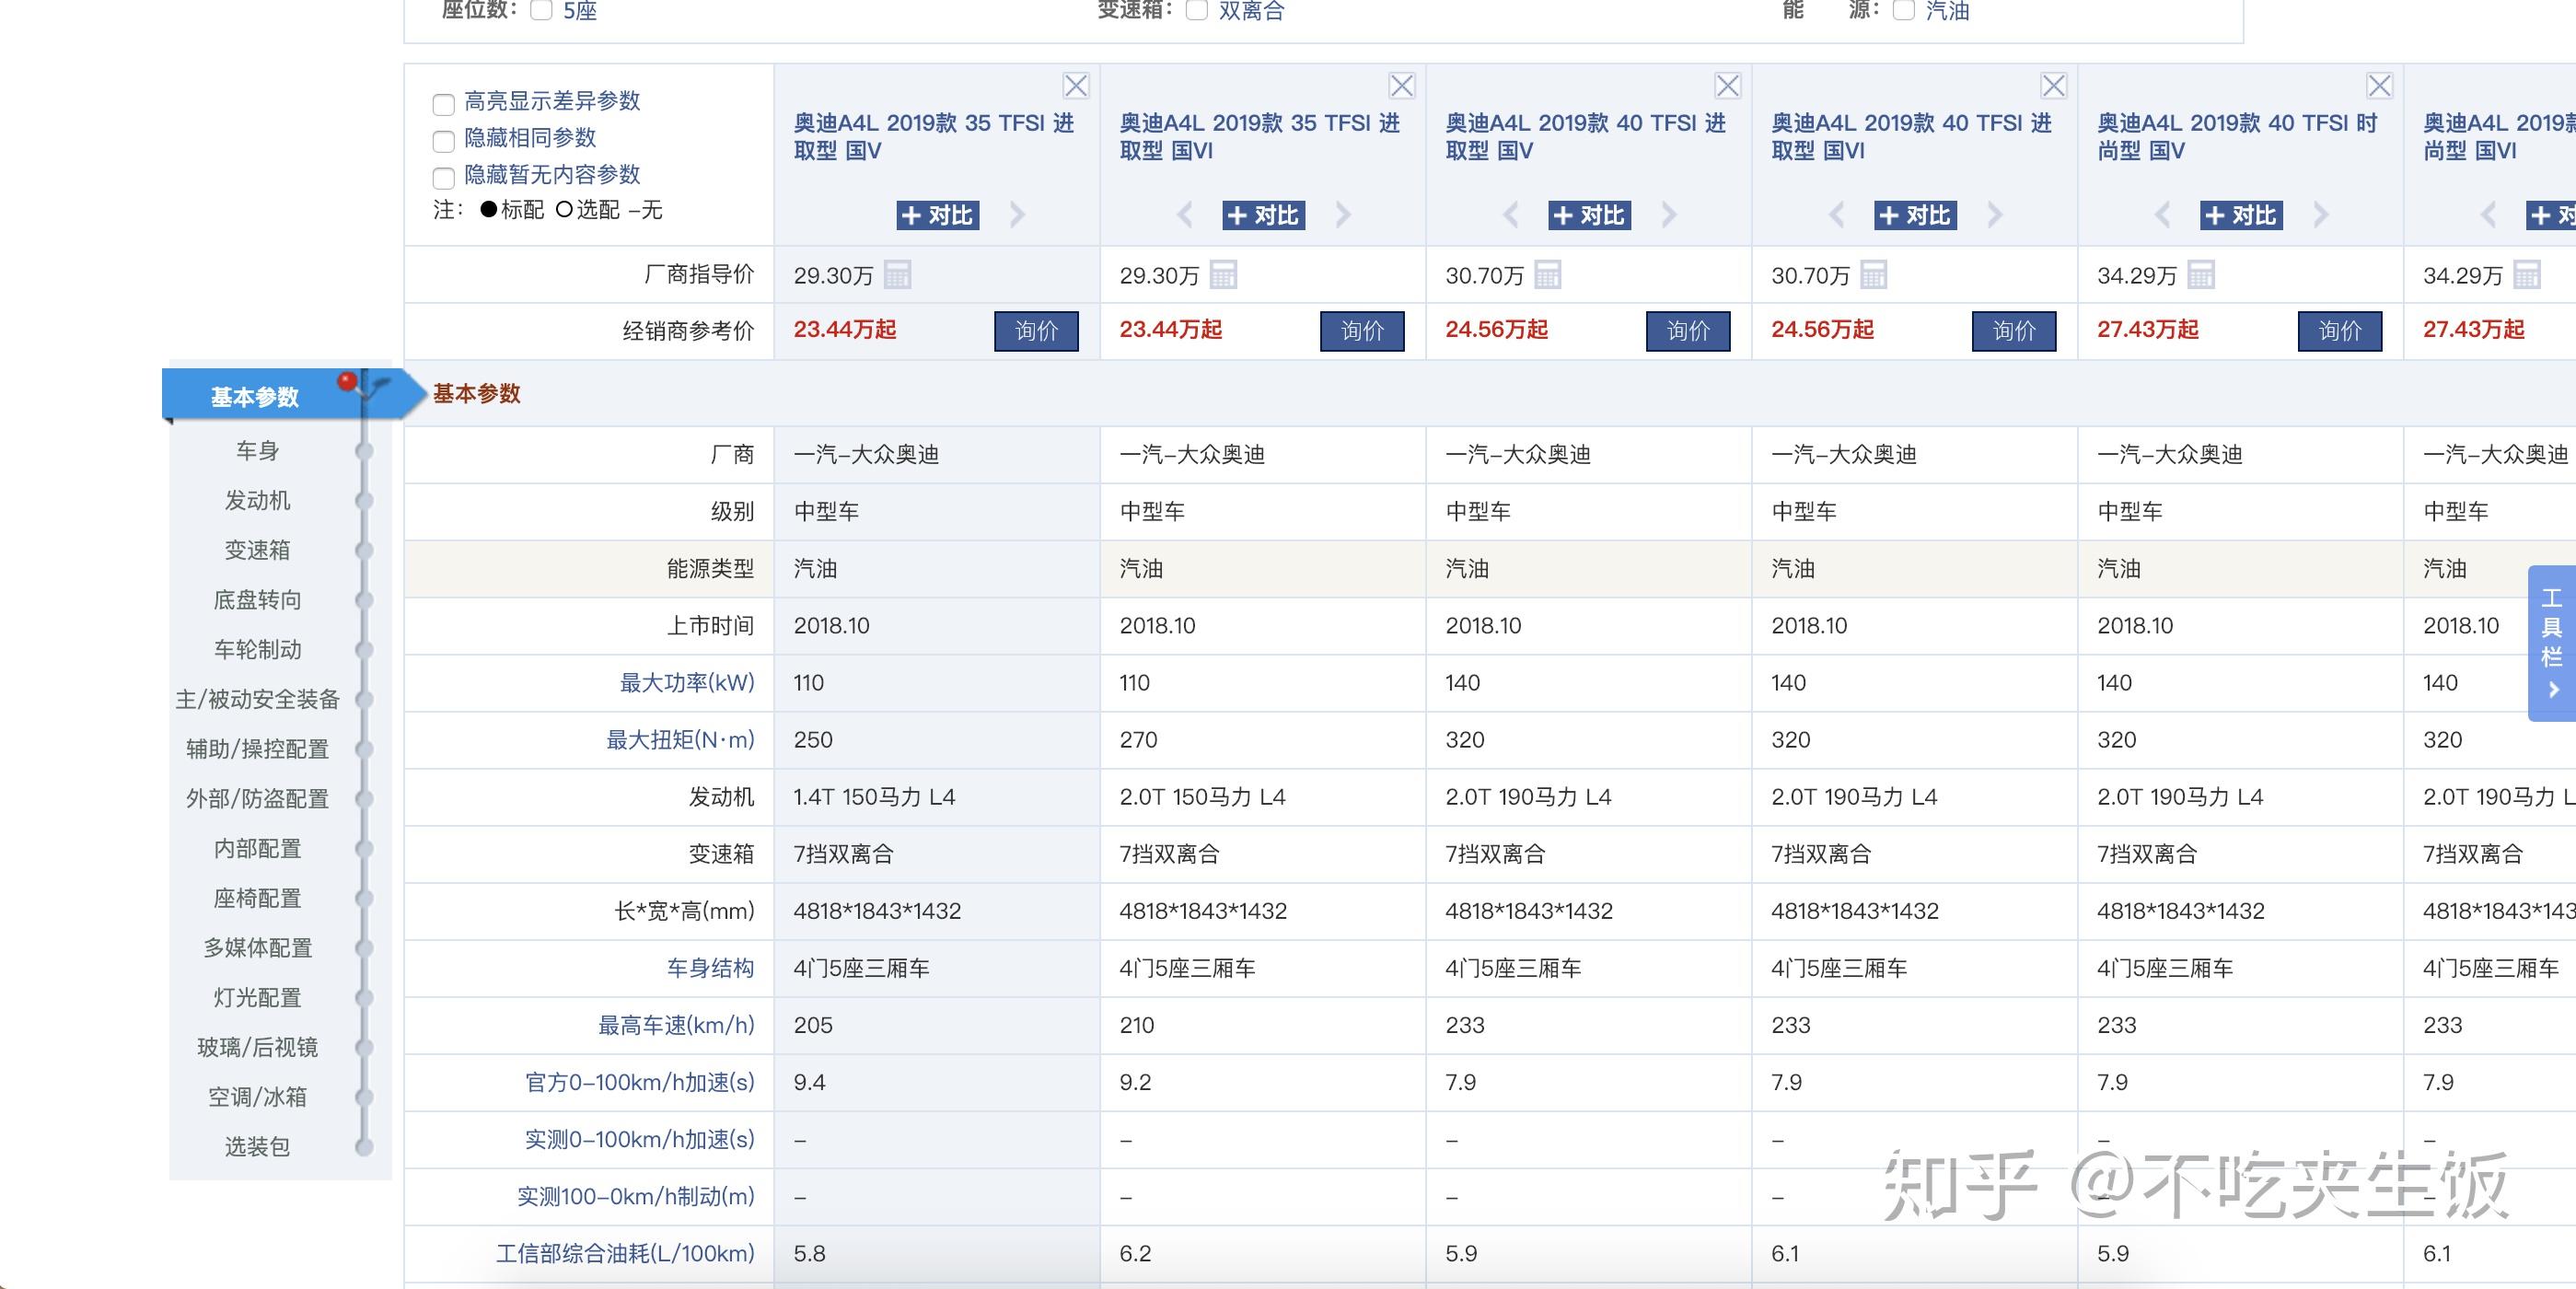This screenshot has height=1289, width=2576.
Task: Close the 40 TFSI 时尚型 国V column
Action: point(2380,86)
